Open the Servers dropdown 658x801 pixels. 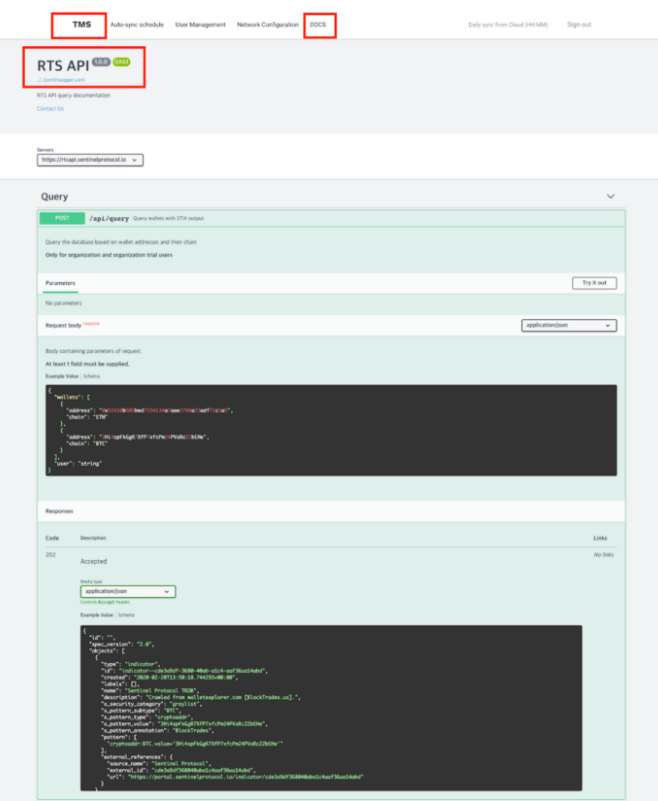(x=91, y=159)
